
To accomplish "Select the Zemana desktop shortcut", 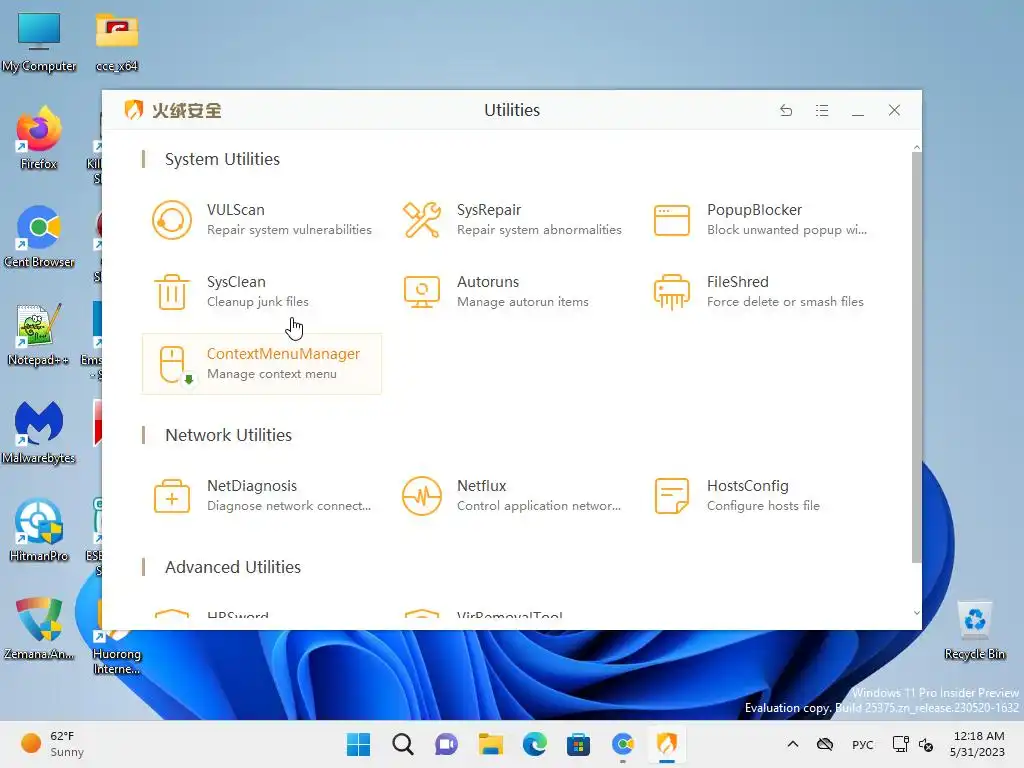I will coord(39,628).
